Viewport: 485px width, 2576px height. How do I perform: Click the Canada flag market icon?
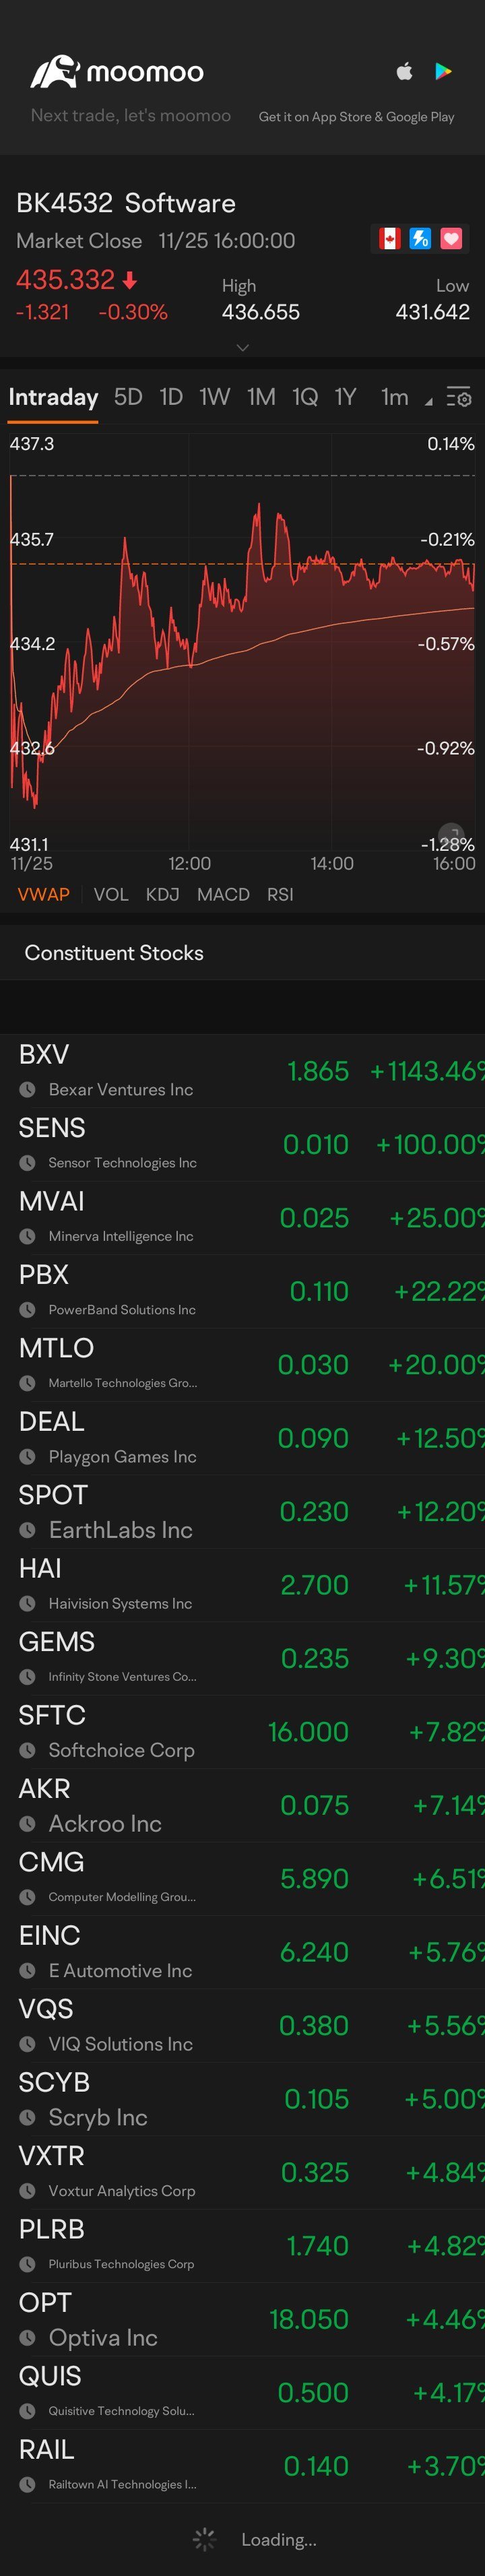(388, 238)
